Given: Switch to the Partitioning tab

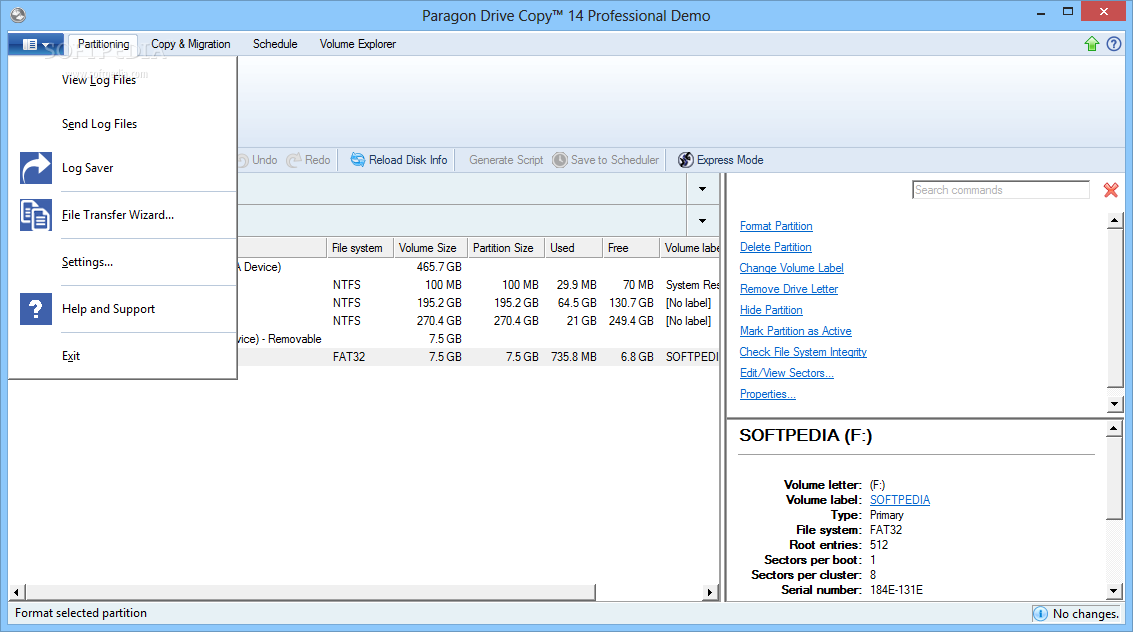Looking at the screenshot, I should tap(103, 44).
